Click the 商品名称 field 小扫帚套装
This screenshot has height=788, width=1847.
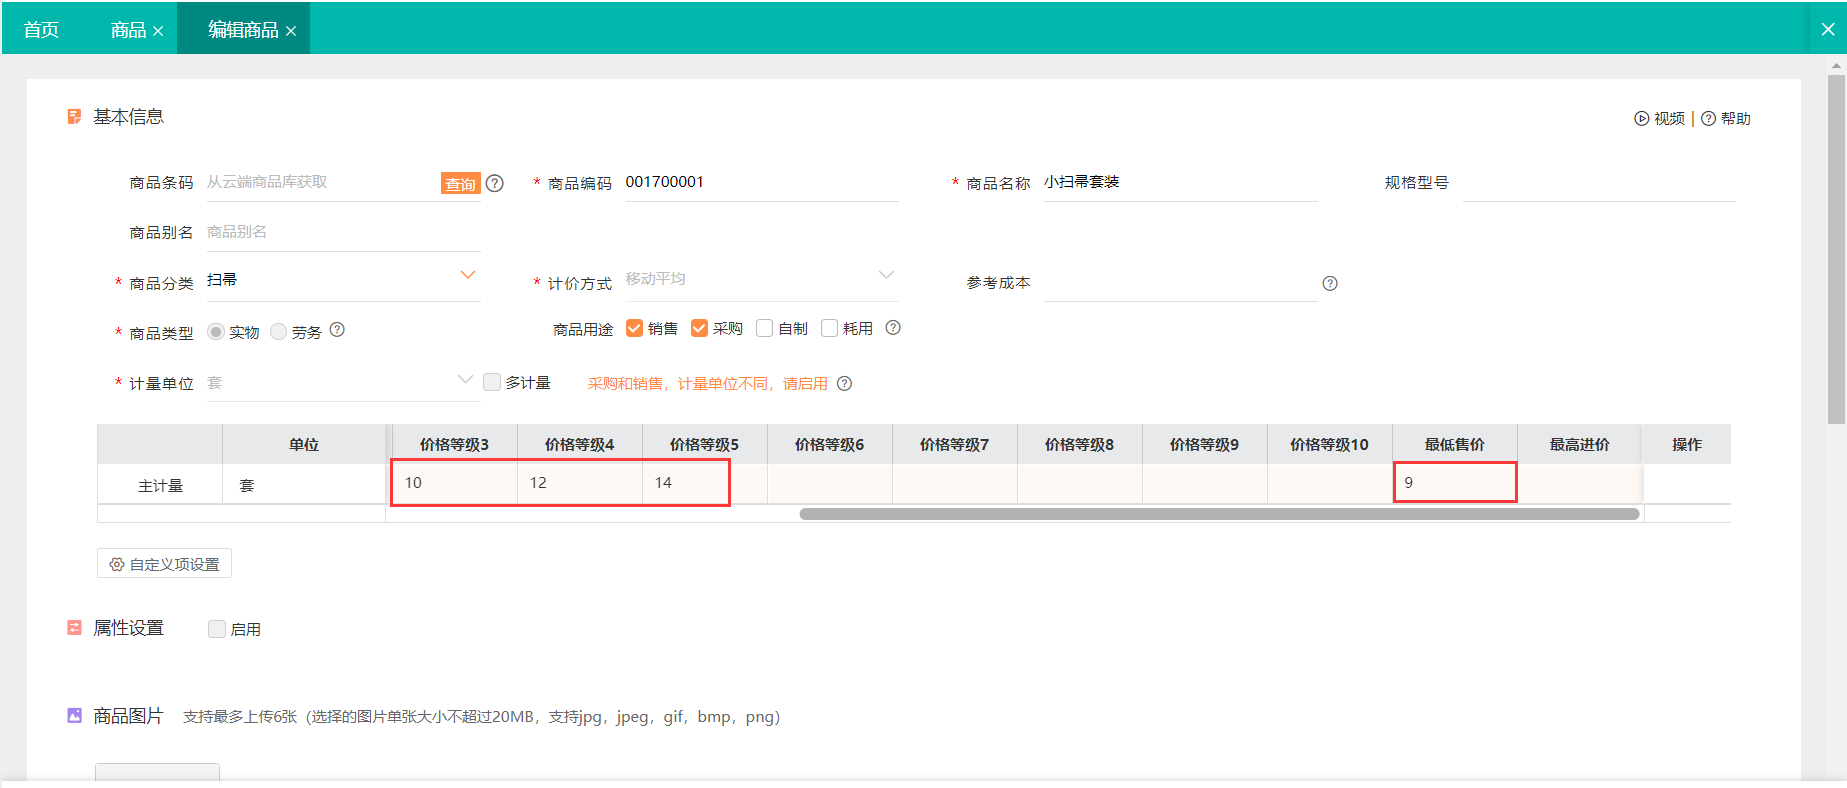pyautogui.click(x=1180, y=182)
